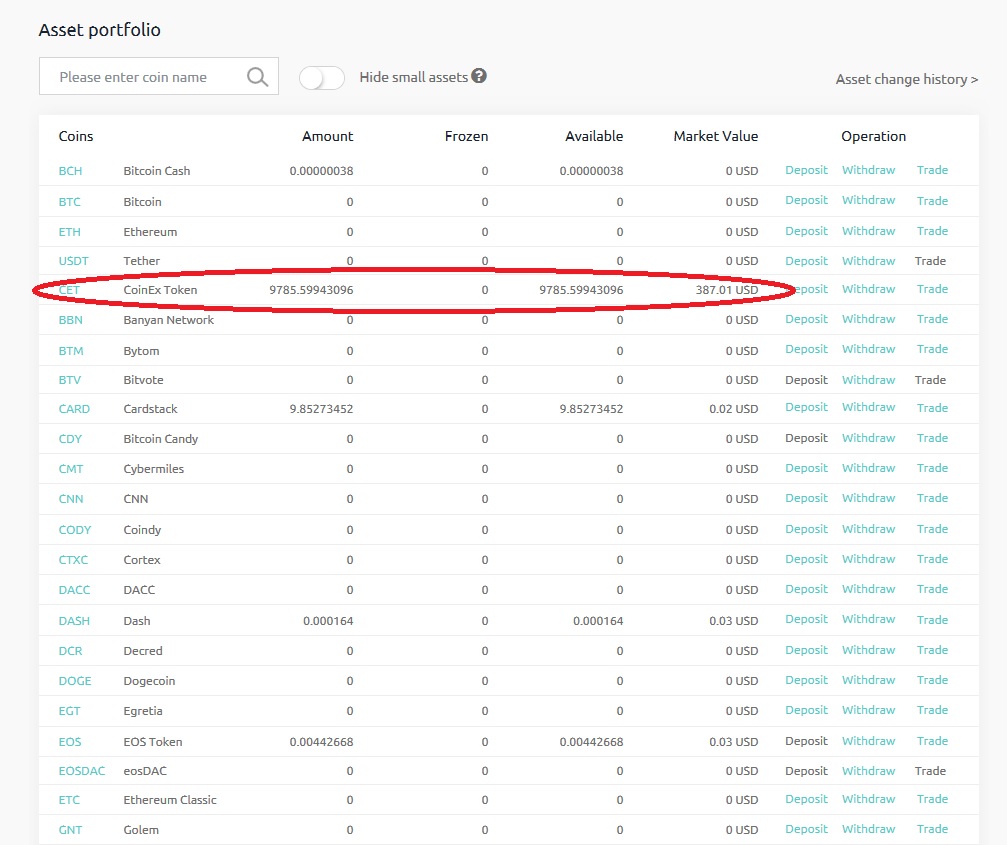This screenshot has width=1007, height=845.
Task: Focus the coin name search field
Action: [x=159, y=76]
